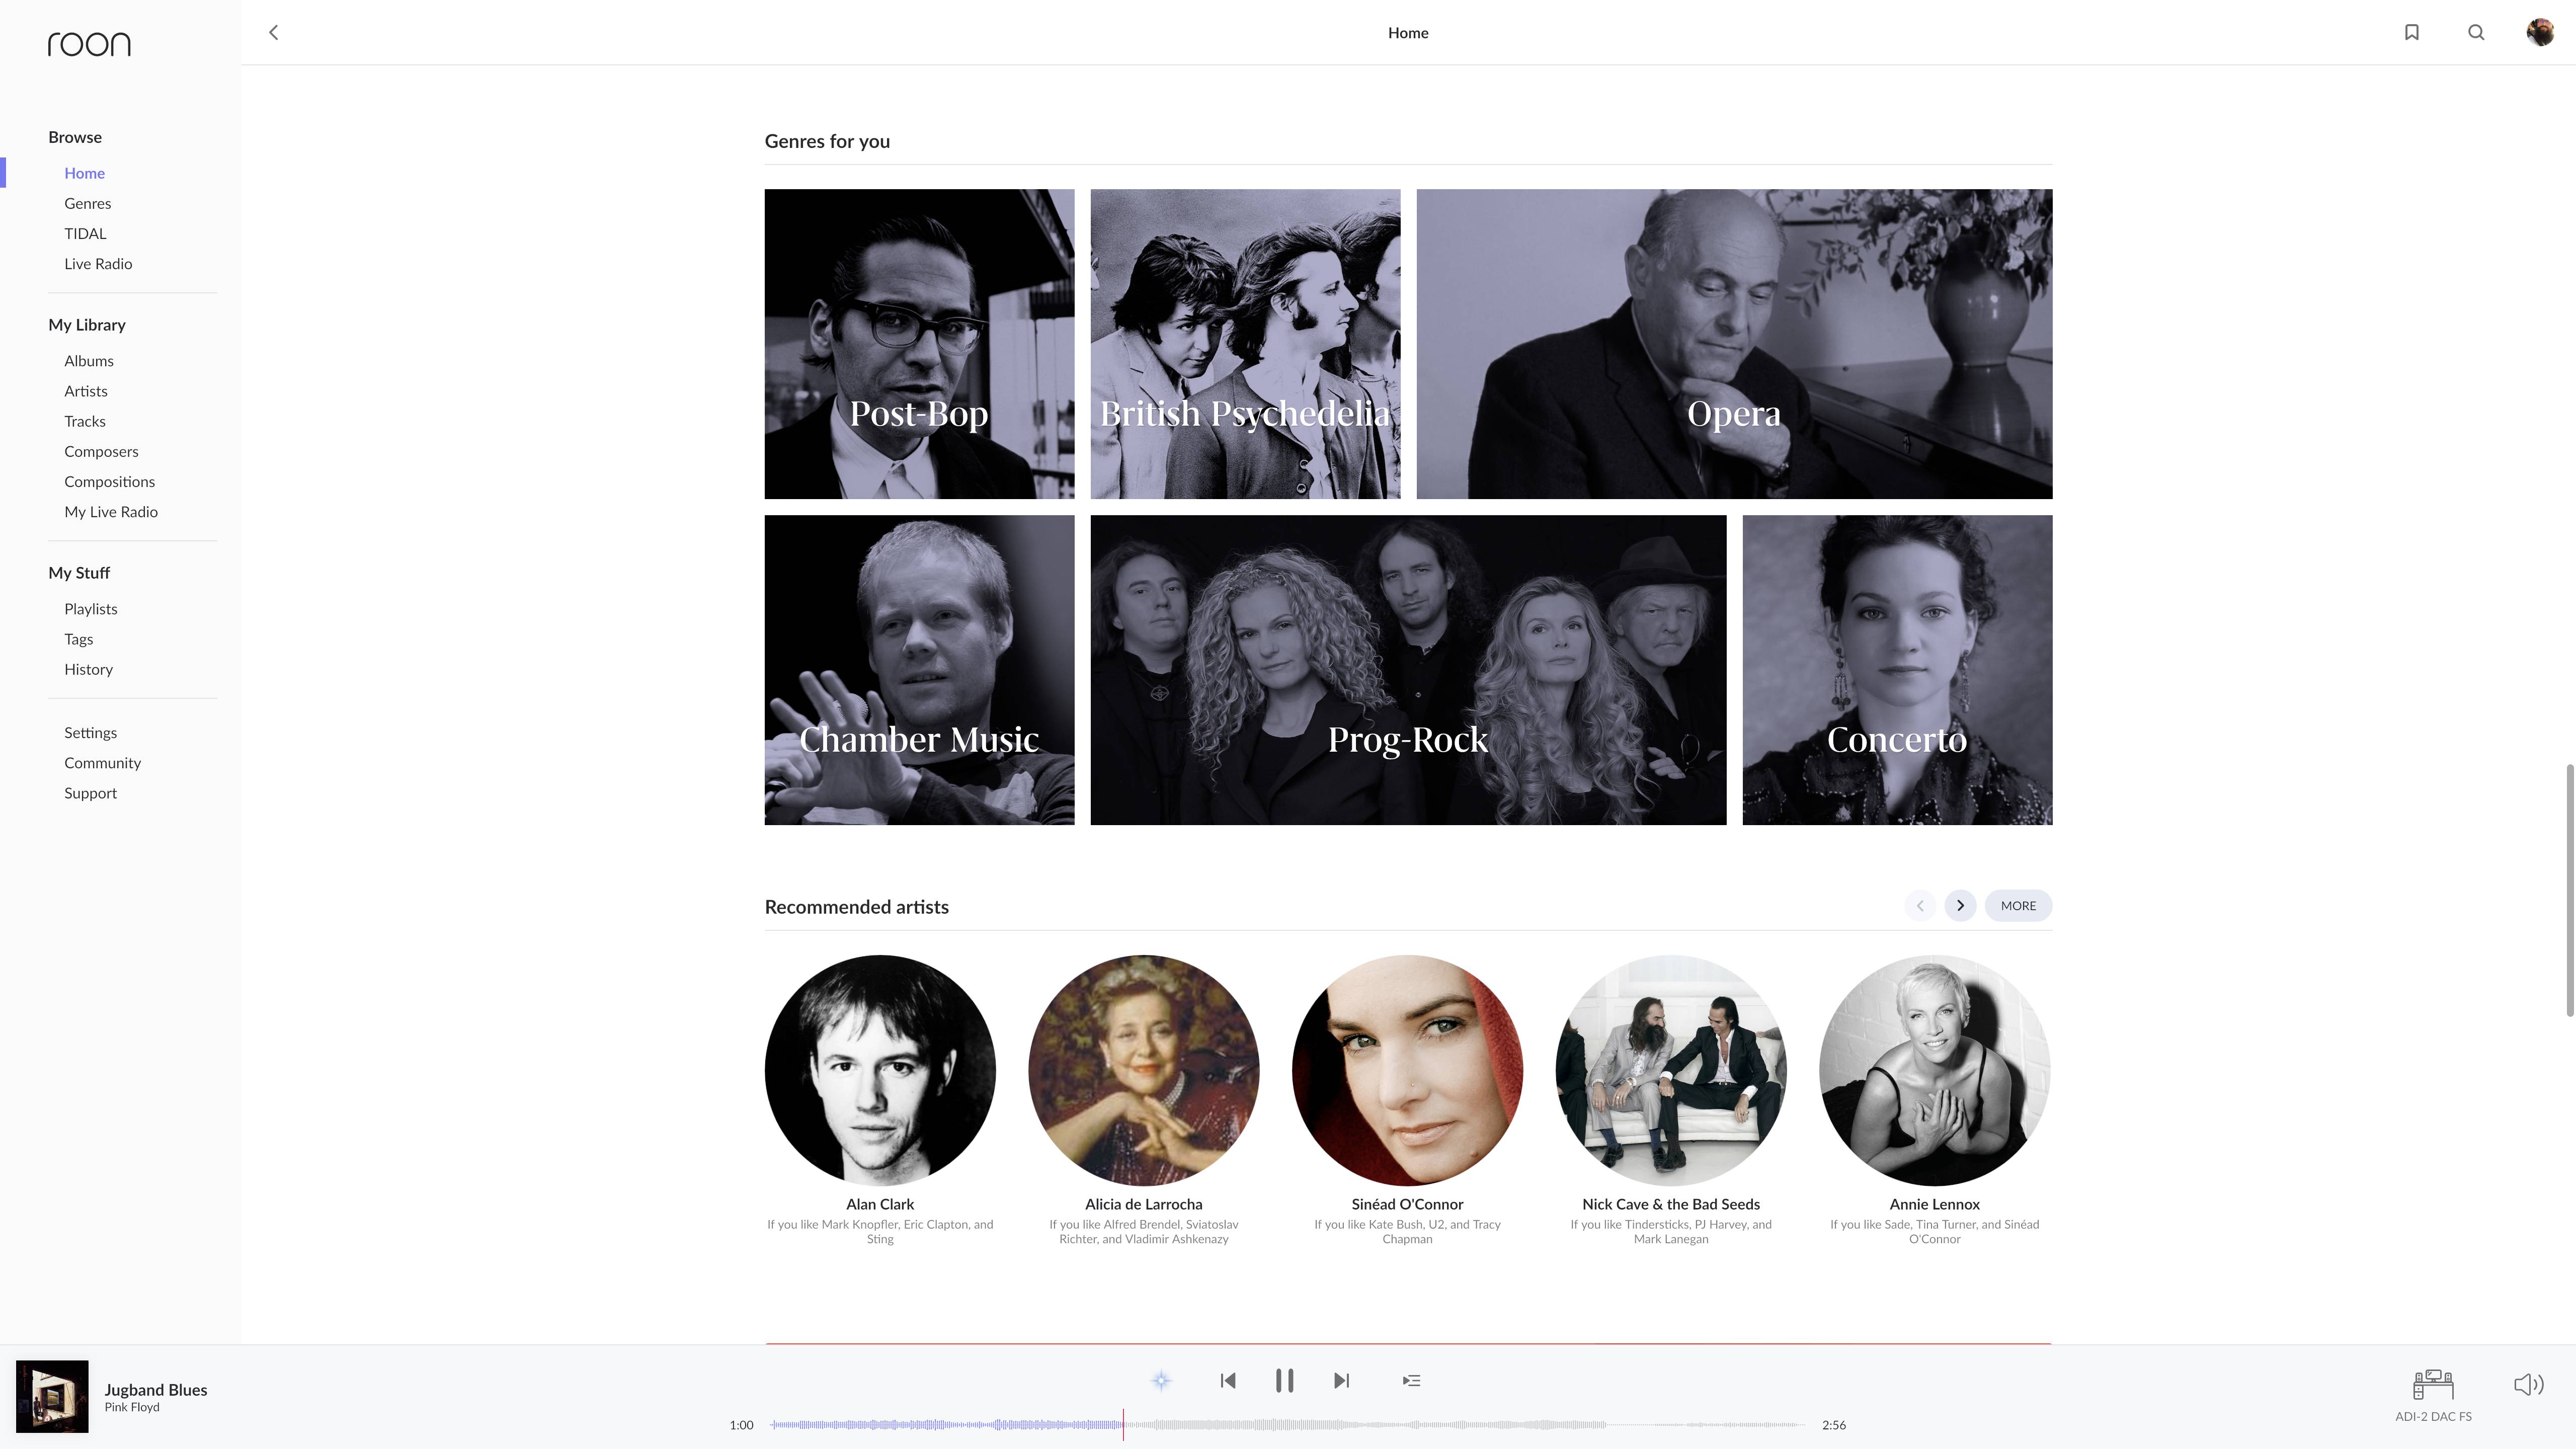
Task: Open Playlists in My Stuff
Action: click(x=91, y=608)
